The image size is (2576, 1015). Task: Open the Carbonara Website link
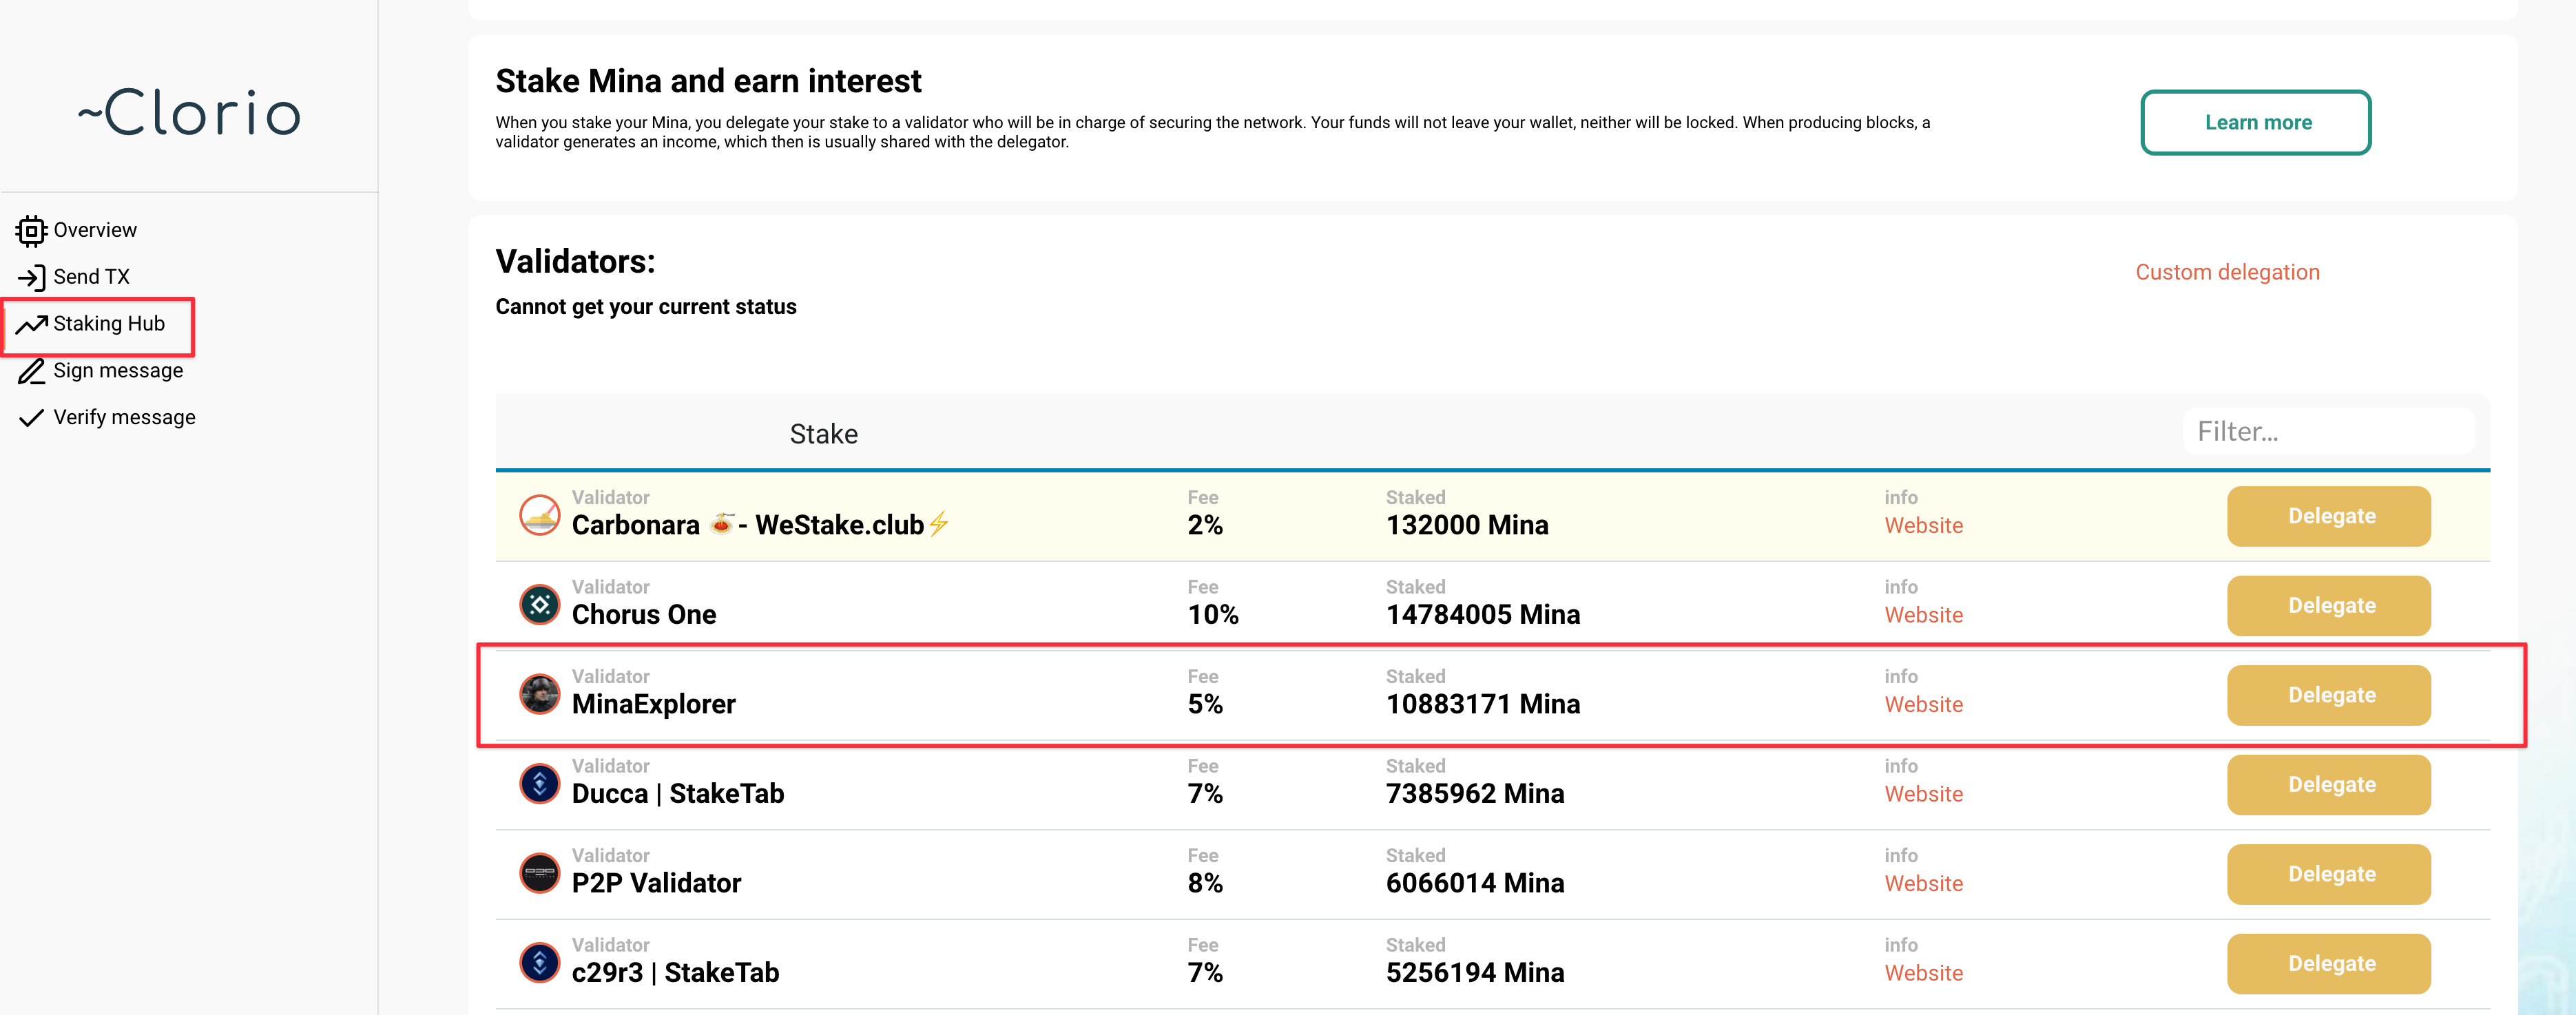point(1923,526)
